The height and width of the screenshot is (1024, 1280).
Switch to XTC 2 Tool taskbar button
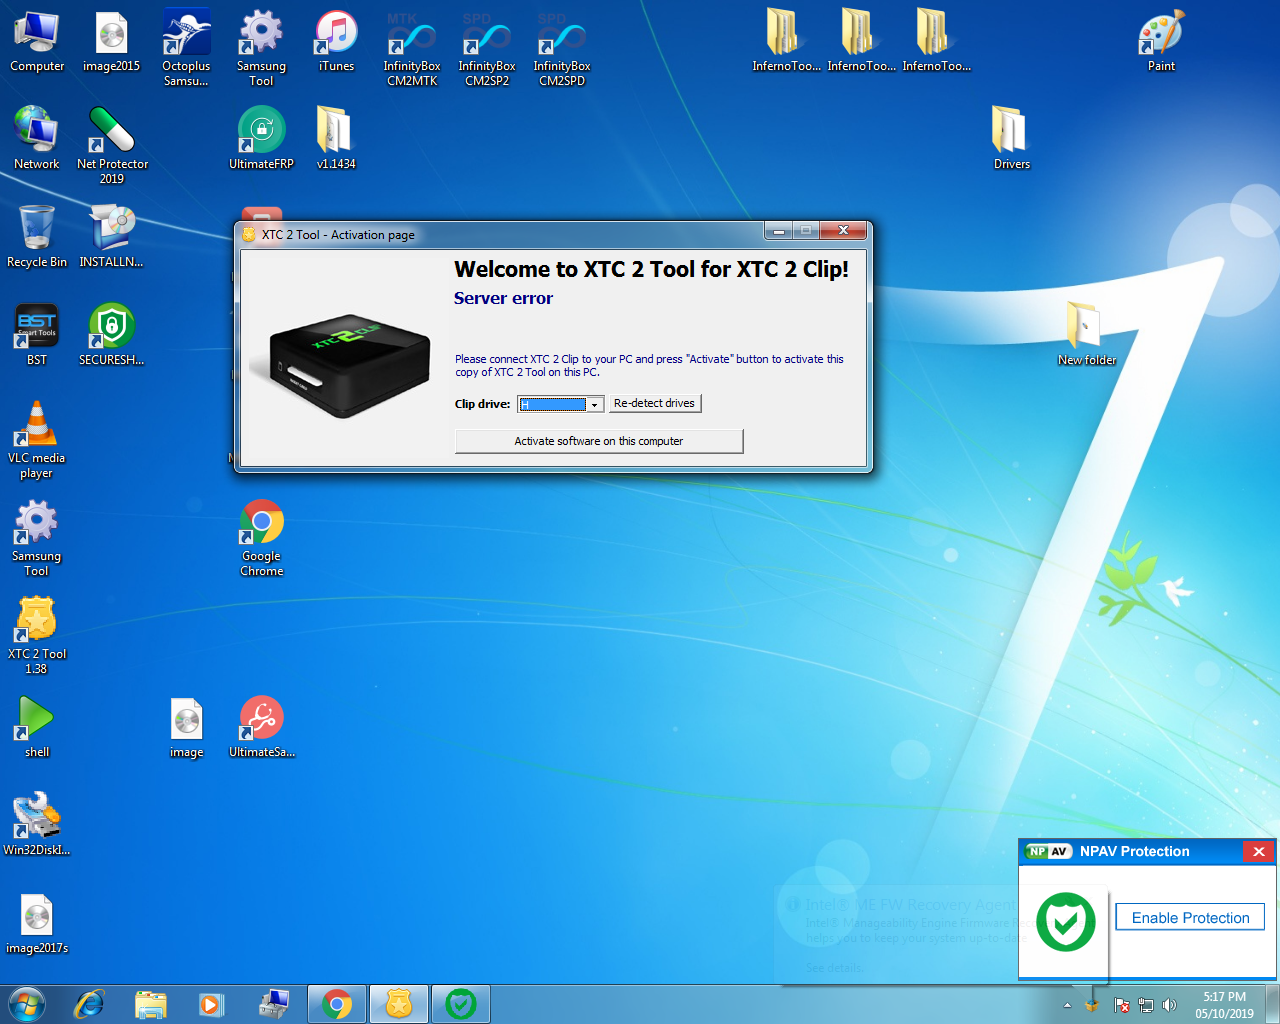click(x=399, y=1004)
